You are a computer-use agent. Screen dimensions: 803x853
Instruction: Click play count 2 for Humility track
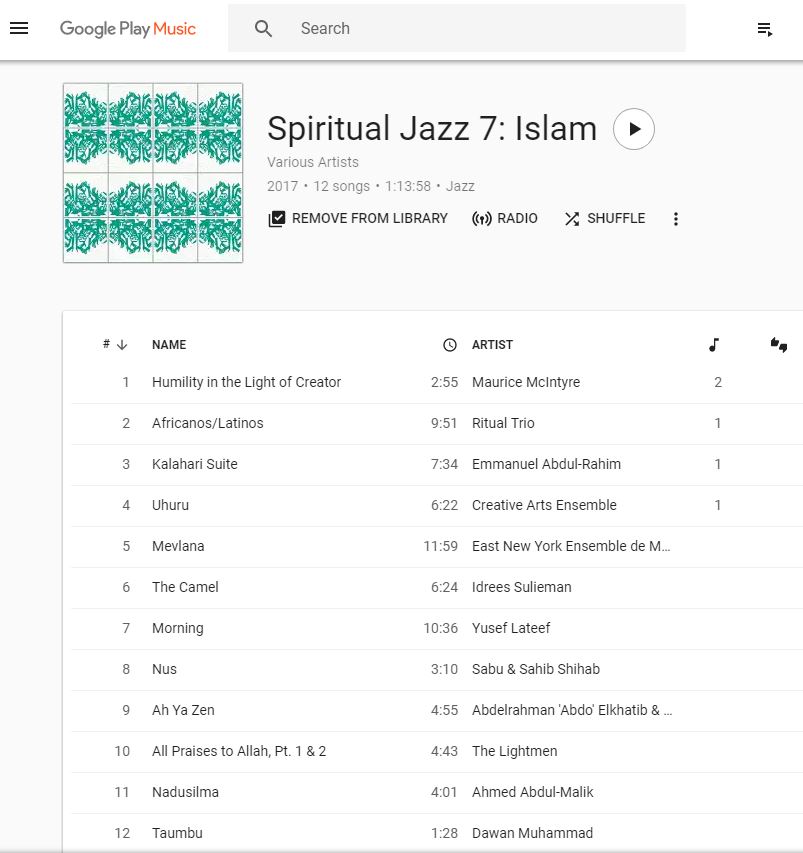pyautogui.click(x=718, y=382)
